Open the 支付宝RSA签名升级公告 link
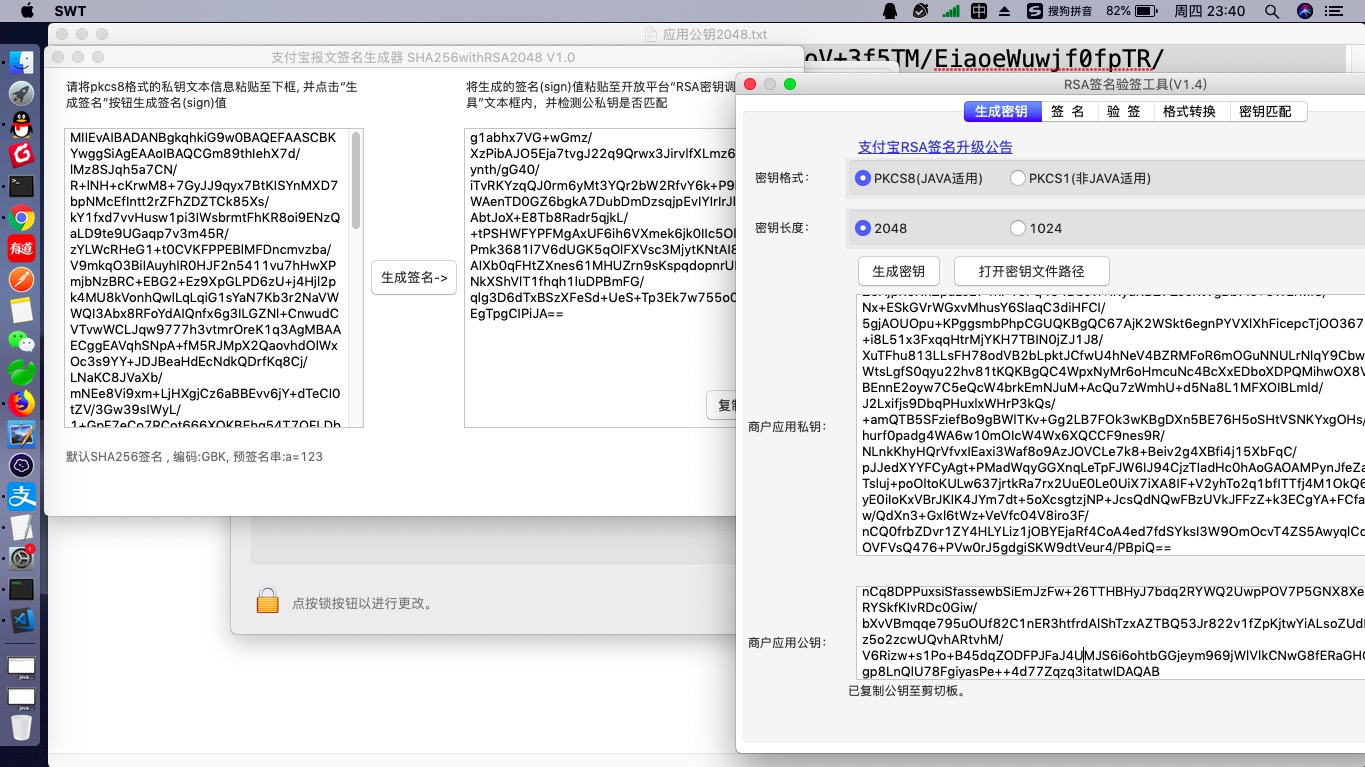The height and width of the screenshot is (767, 1365). click(935, 147)
